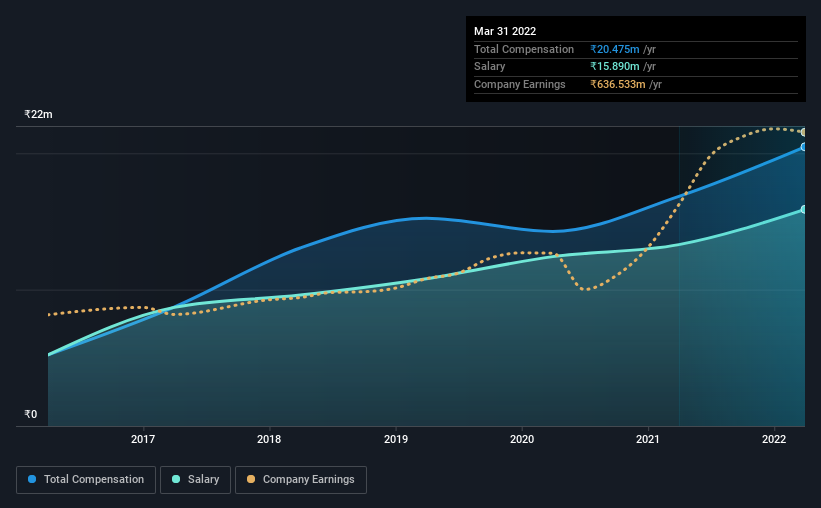The width and height of the screenshot is (821, 508).
Task: Click the orange Company Earnings legend dot
Action: [x=251, y=479]
